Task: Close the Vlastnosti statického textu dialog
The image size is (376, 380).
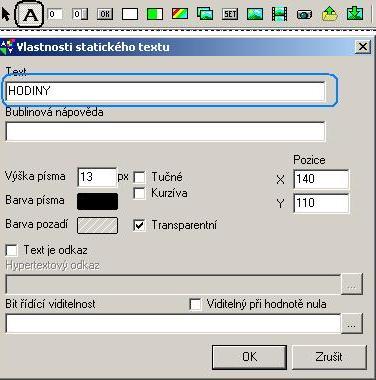Action: point(362,47)
